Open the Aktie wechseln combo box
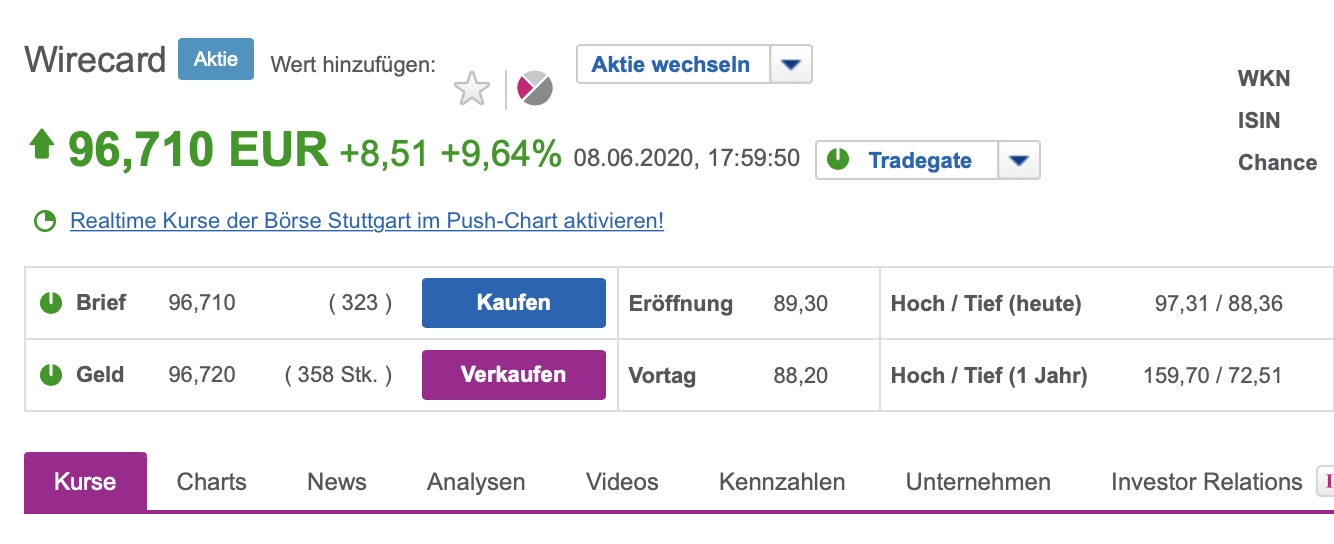 click(x=694, y=65)
